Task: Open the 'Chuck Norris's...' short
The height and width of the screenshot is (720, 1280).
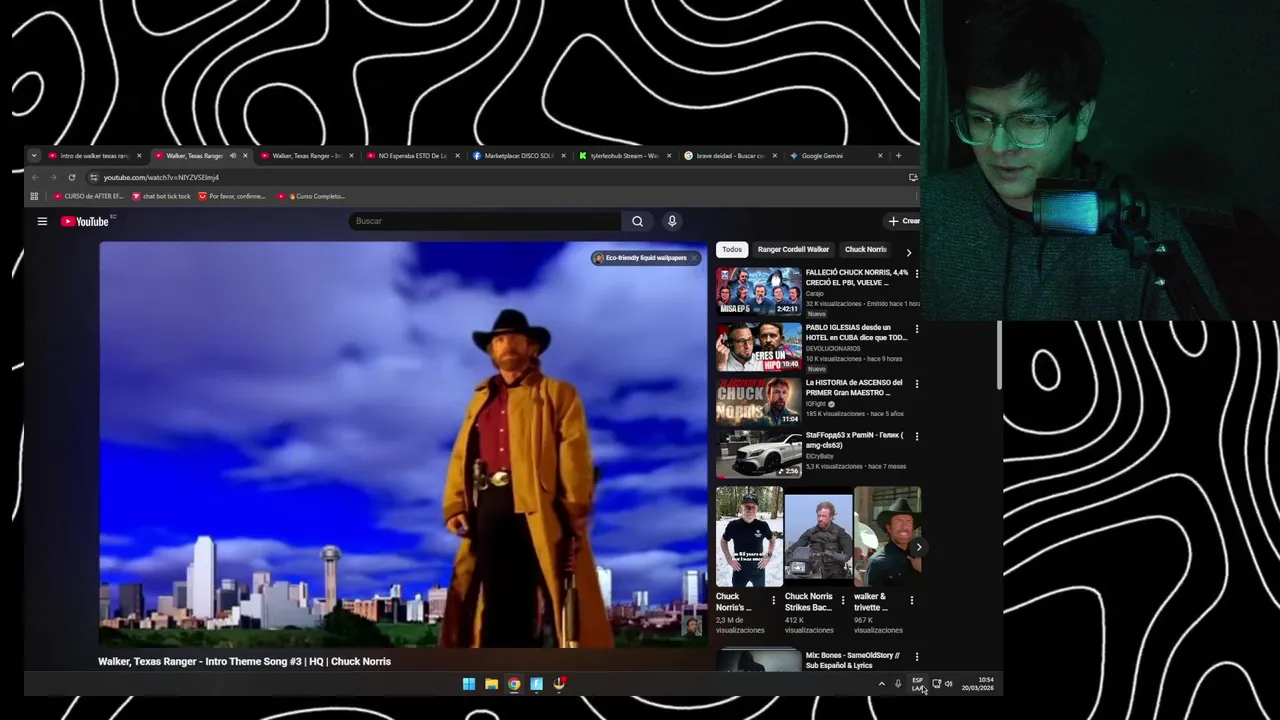Action: tap(749, 536)
